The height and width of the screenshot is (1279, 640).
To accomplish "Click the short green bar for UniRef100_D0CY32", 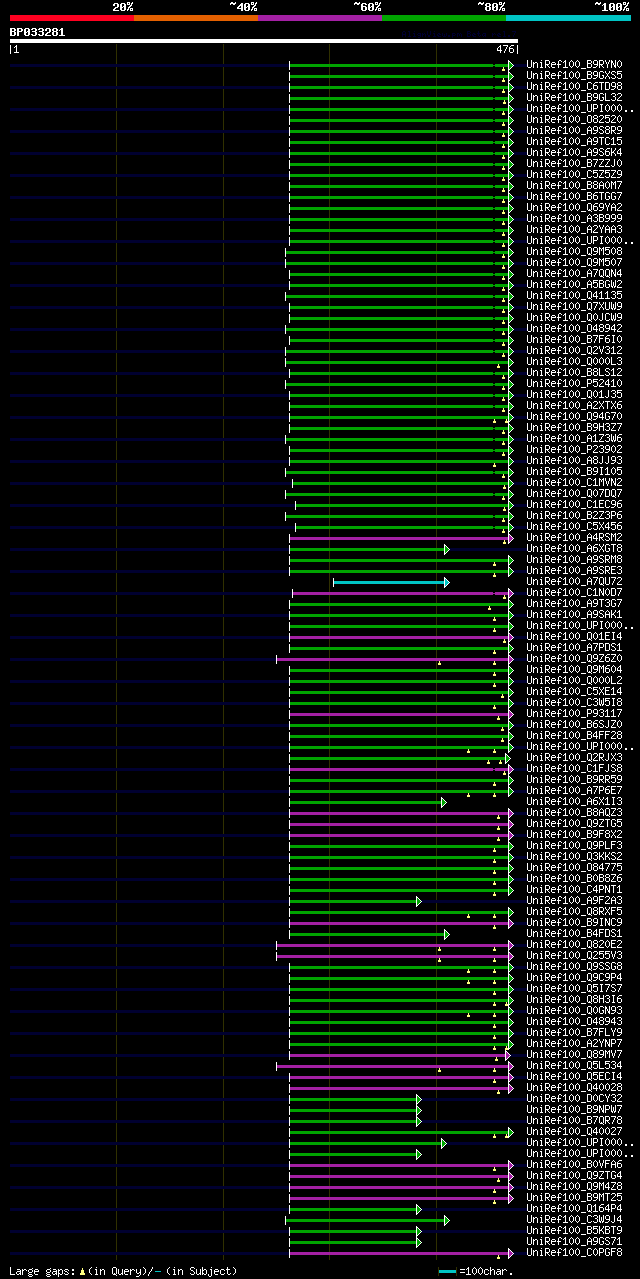I will click(355, 1099).
